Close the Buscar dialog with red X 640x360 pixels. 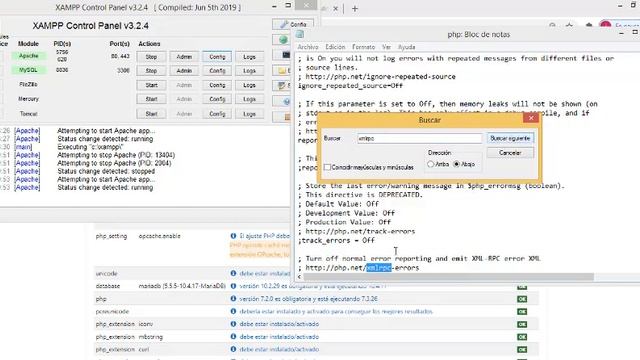pyautogui.click(x=531, y=118)
